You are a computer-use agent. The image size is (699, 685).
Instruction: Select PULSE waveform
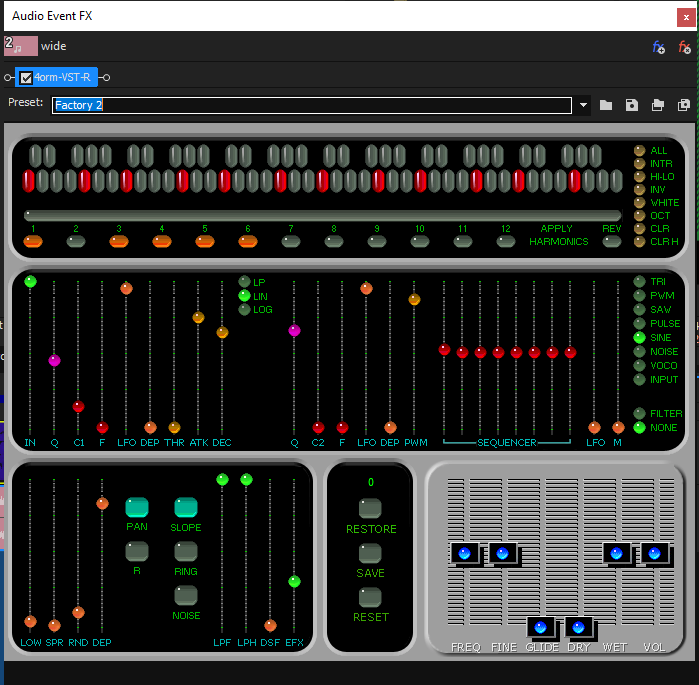(639, 323)
